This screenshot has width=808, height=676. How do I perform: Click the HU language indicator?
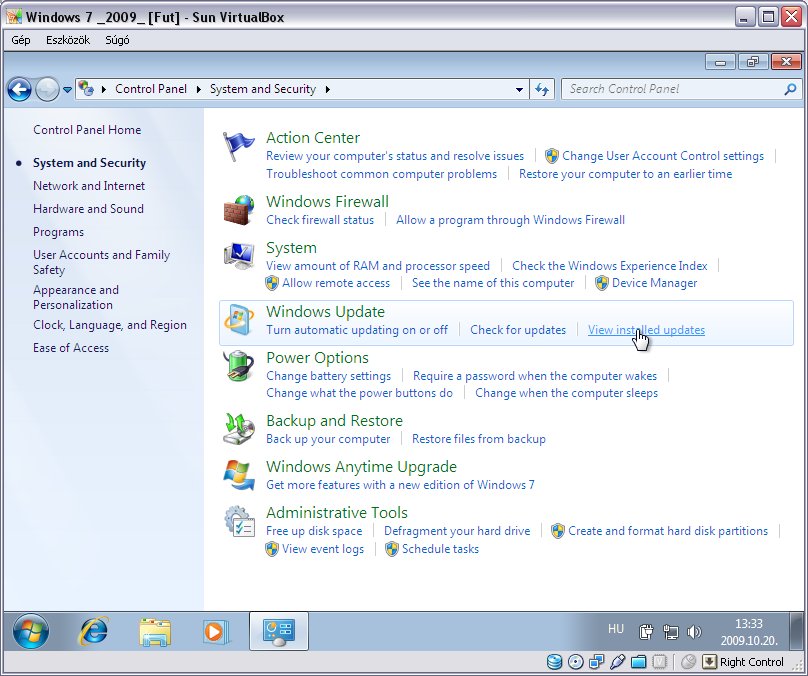(616, 629)
